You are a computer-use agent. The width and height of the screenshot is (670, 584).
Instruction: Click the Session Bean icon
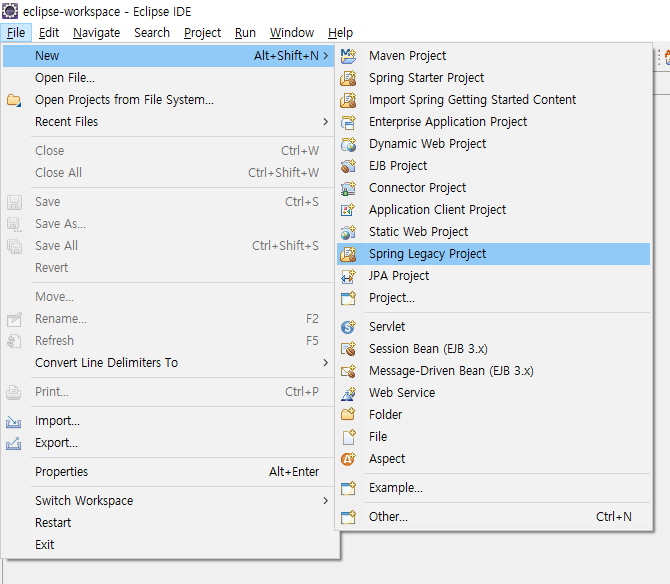coord(348,349)
